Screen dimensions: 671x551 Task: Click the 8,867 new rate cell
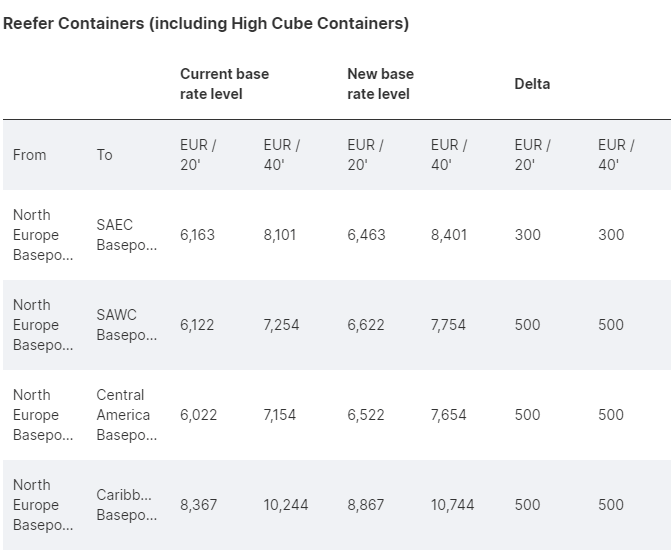pos(366,505)
